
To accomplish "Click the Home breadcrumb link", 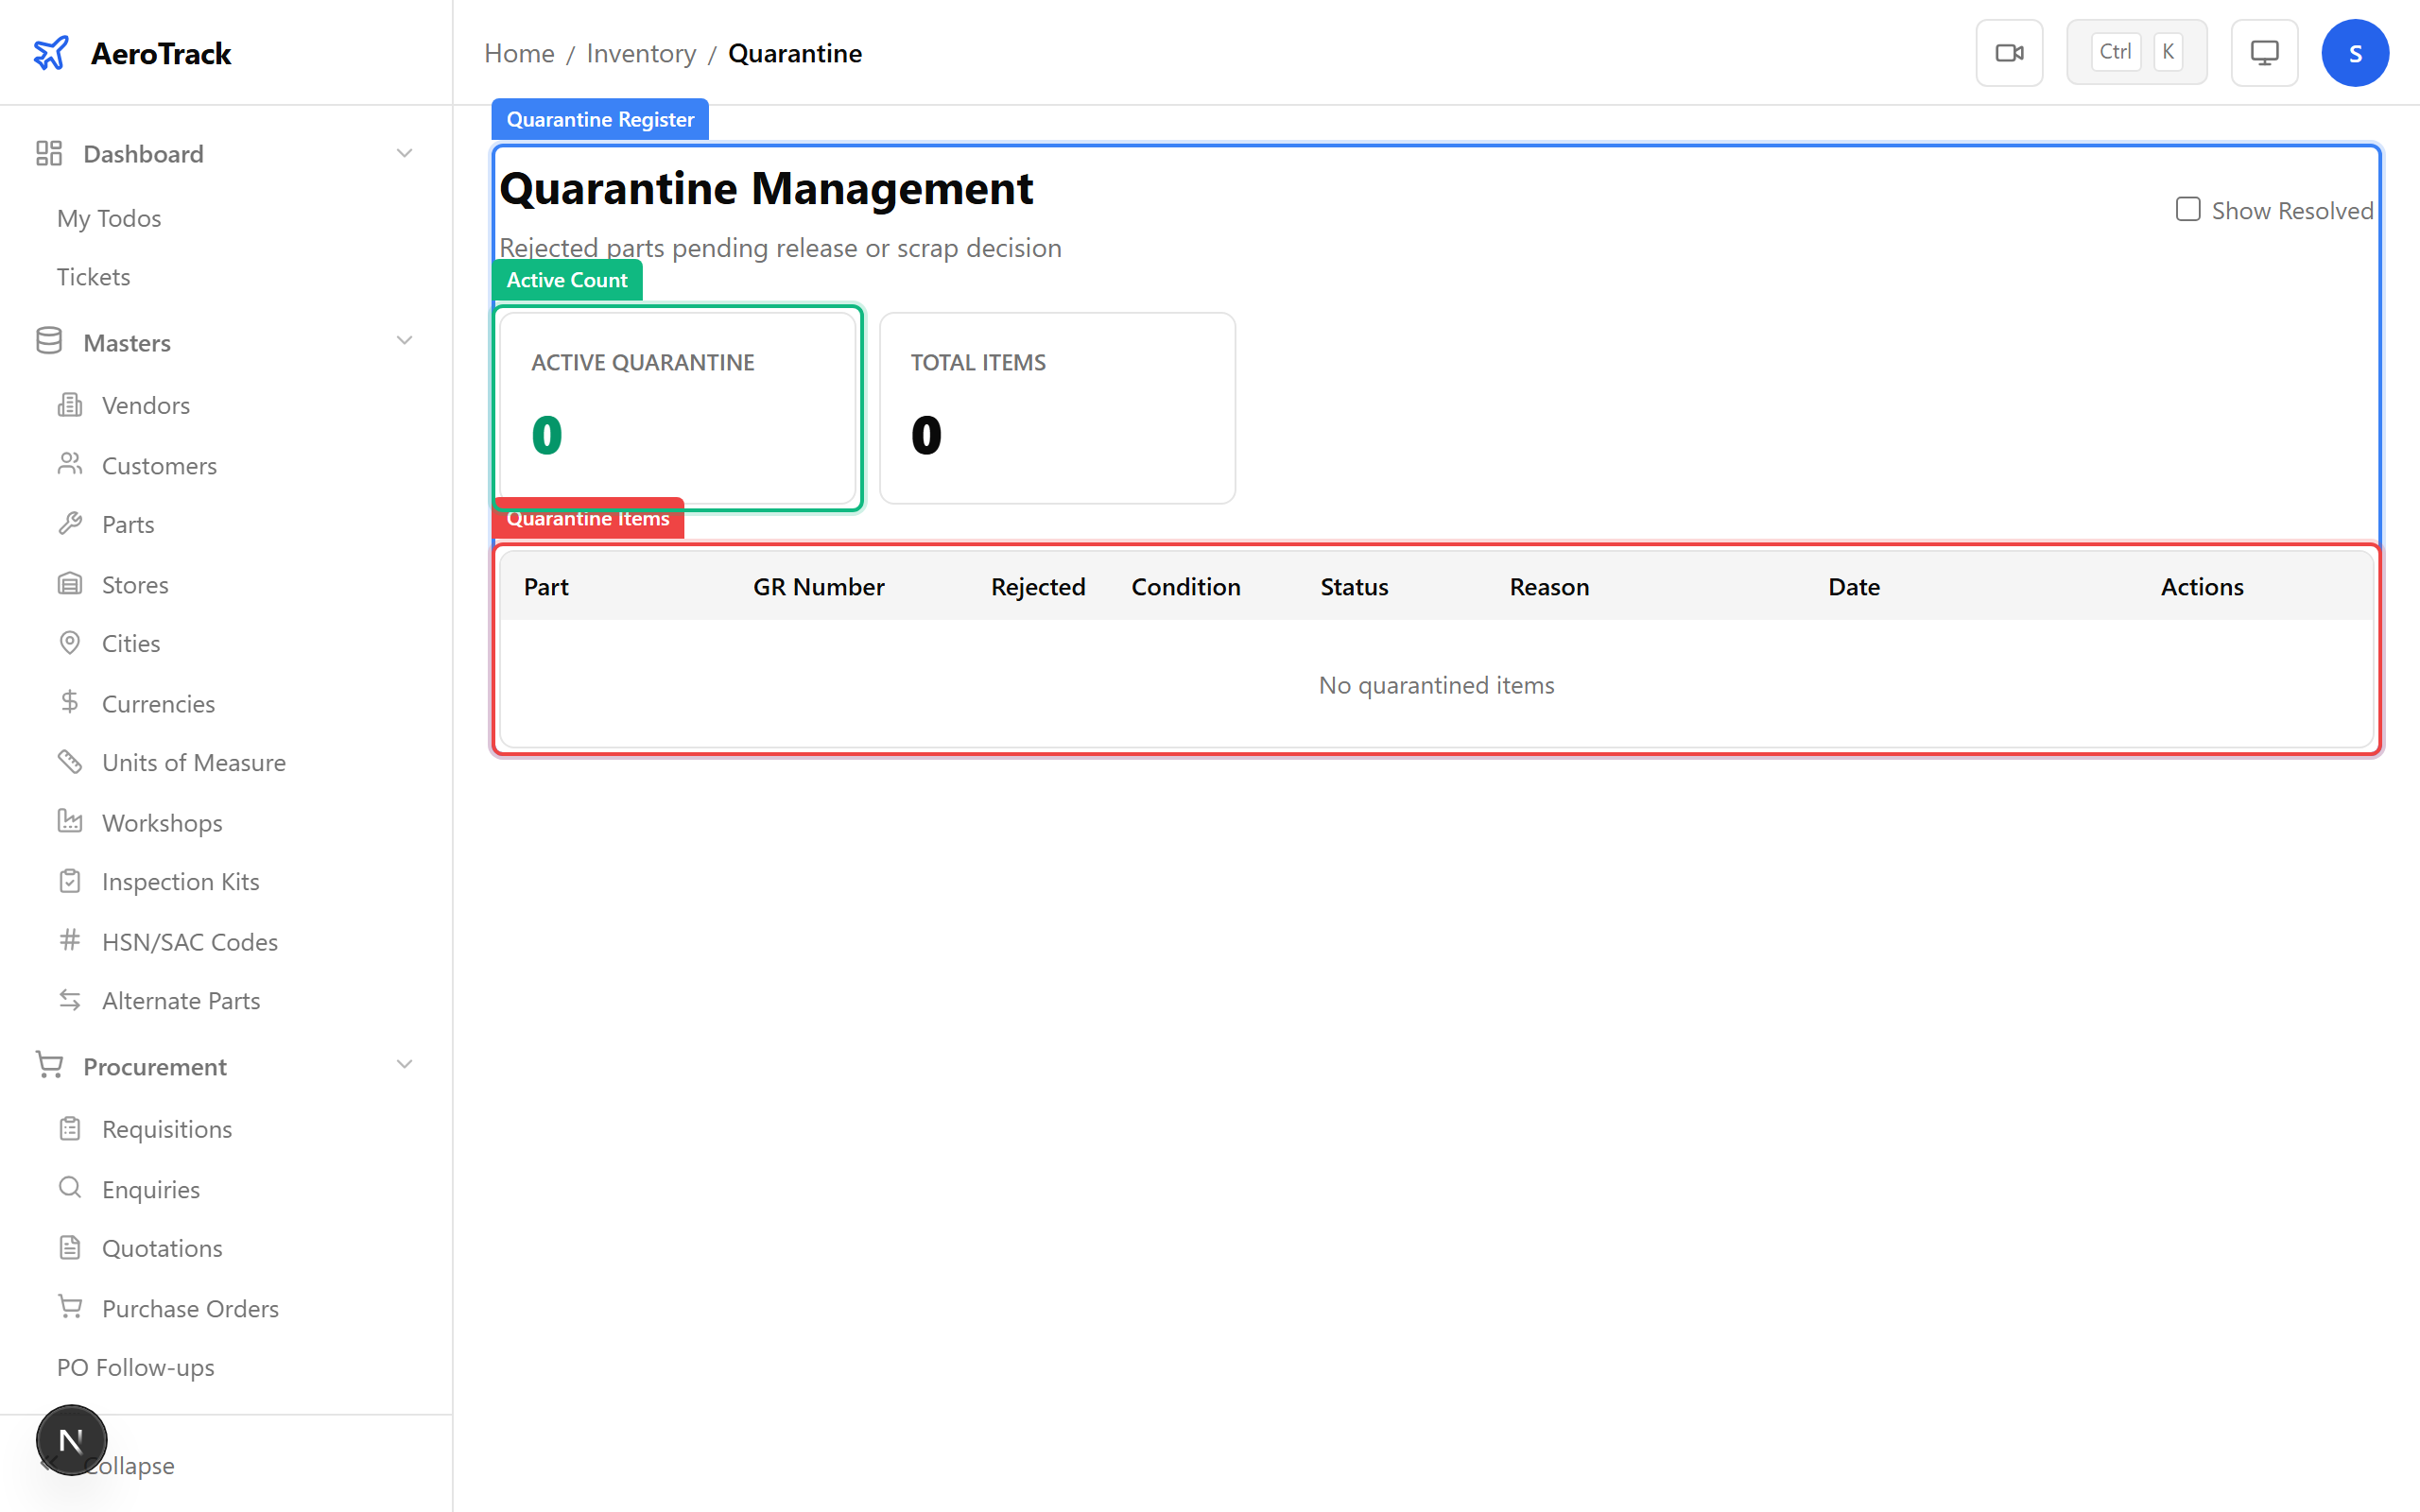I will [518, 52].
